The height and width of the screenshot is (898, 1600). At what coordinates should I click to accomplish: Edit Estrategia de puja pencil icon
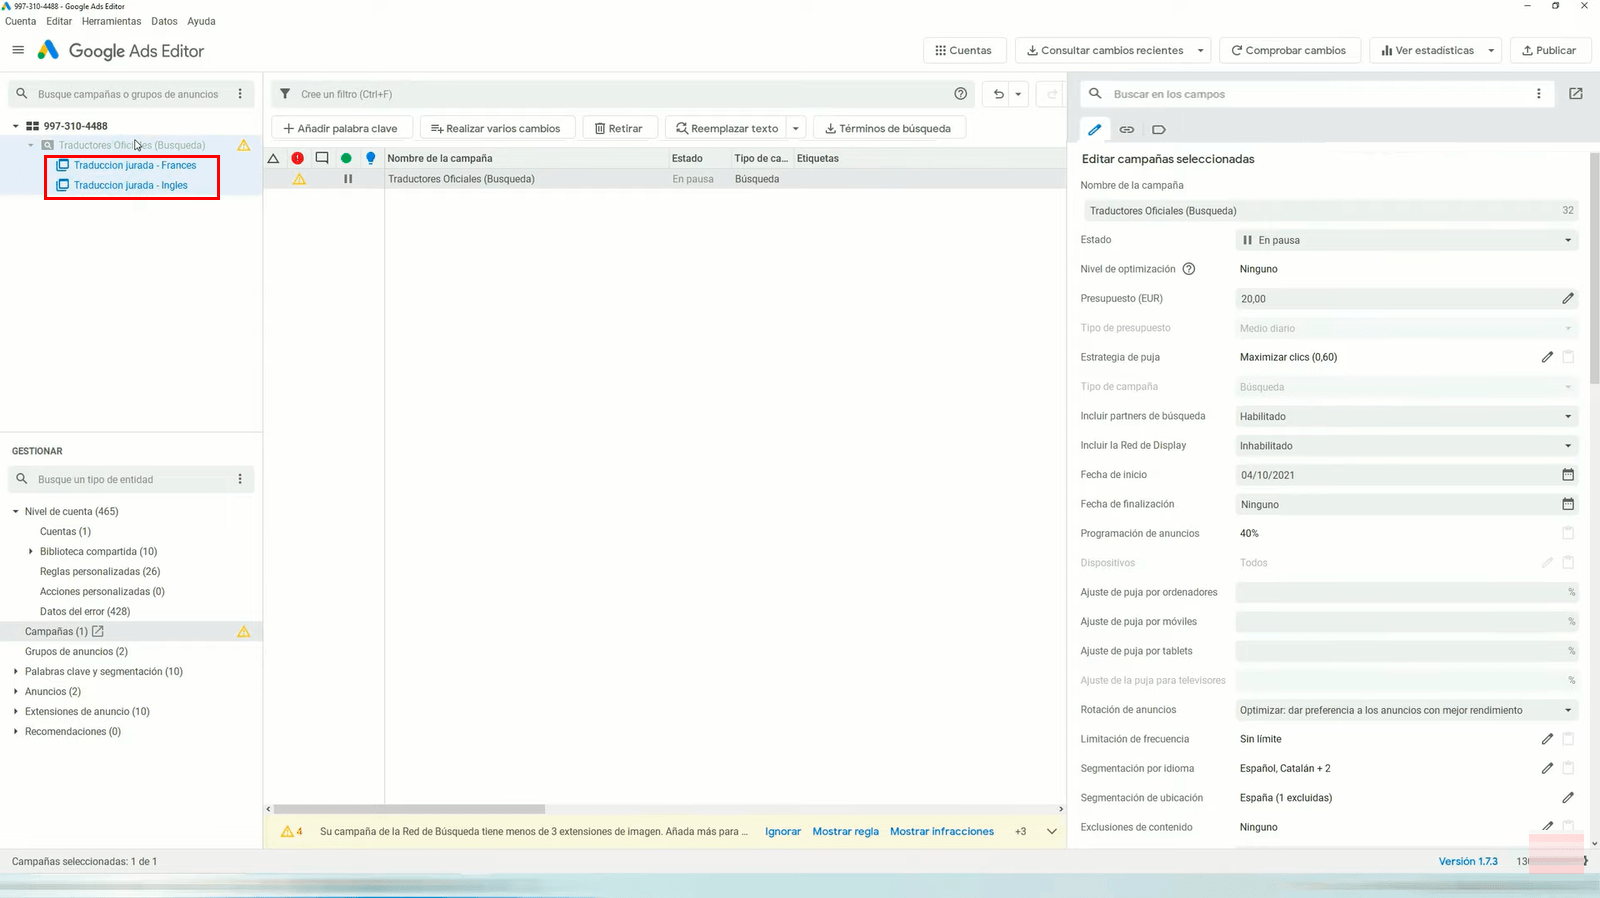click(x=1547, y=357)
